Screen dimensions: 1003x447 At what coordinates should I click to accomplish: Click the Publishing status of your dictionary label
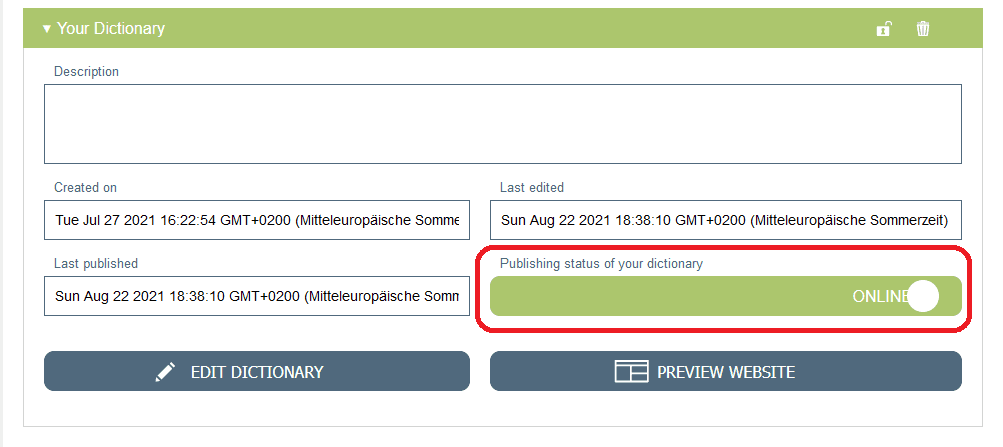point(602,264)
